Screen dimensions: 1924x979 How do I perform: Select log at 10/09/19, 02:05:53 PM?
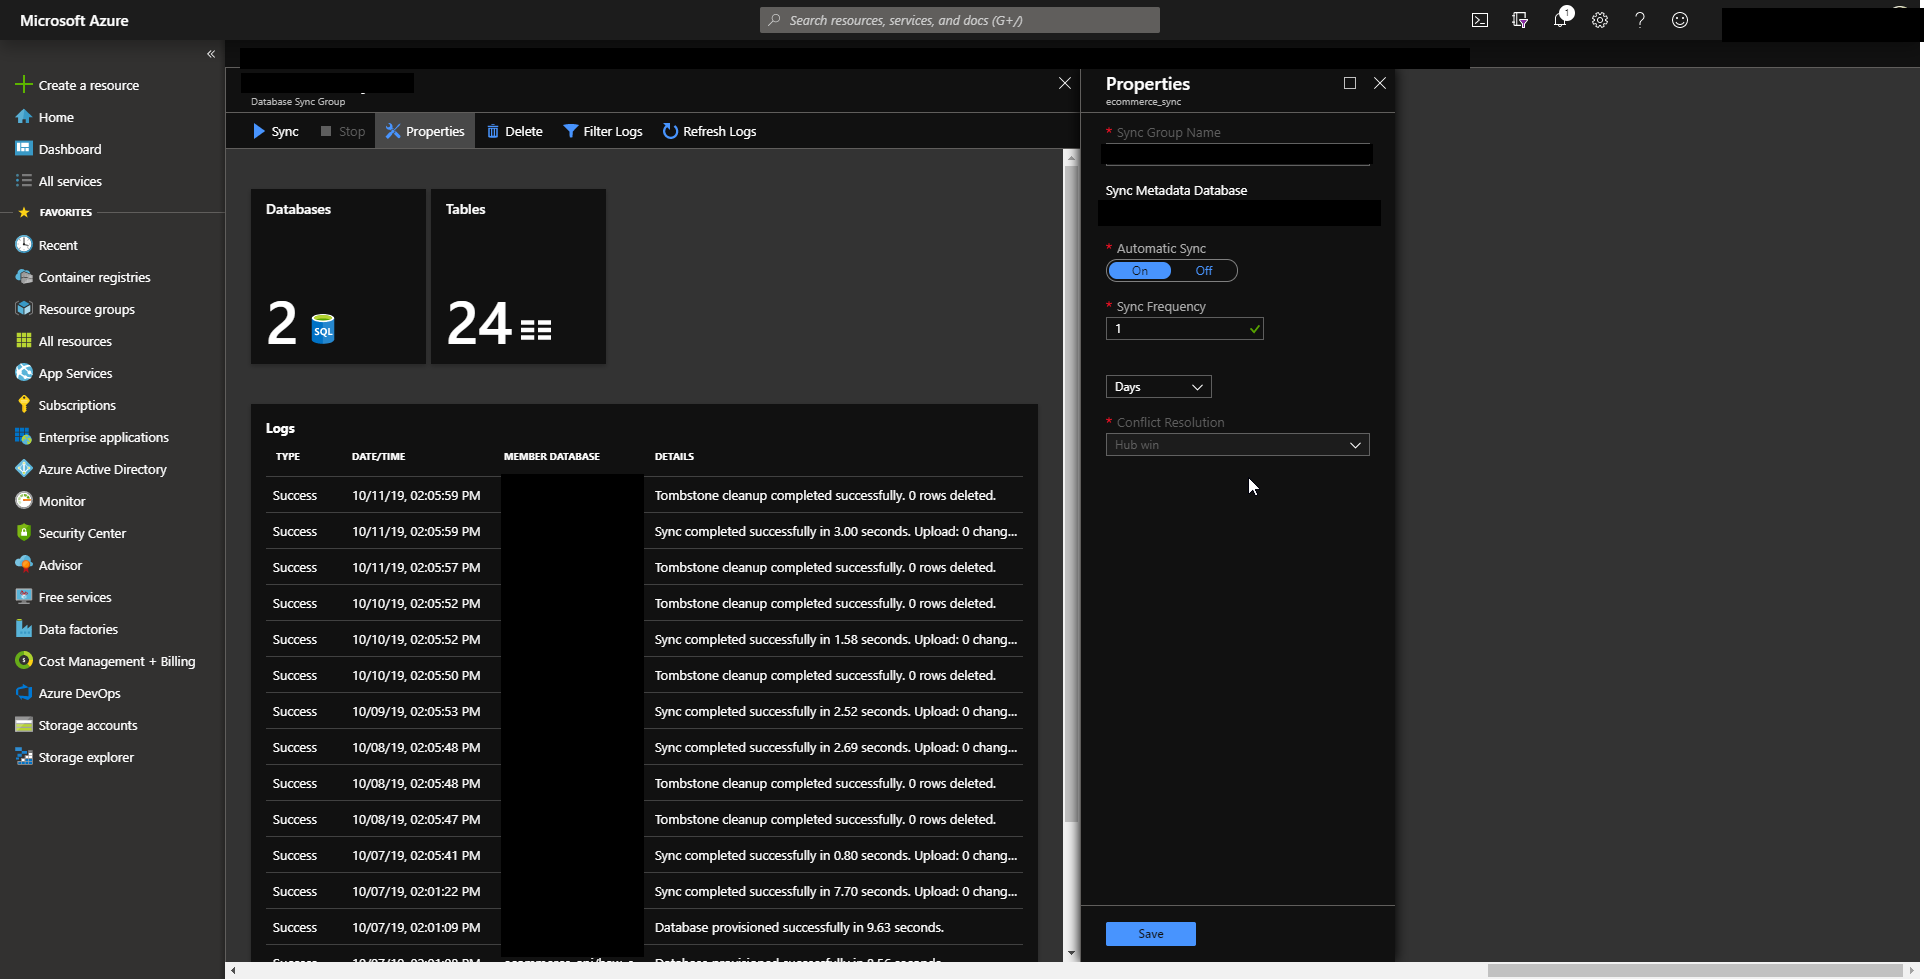click(x=644, y=711)
